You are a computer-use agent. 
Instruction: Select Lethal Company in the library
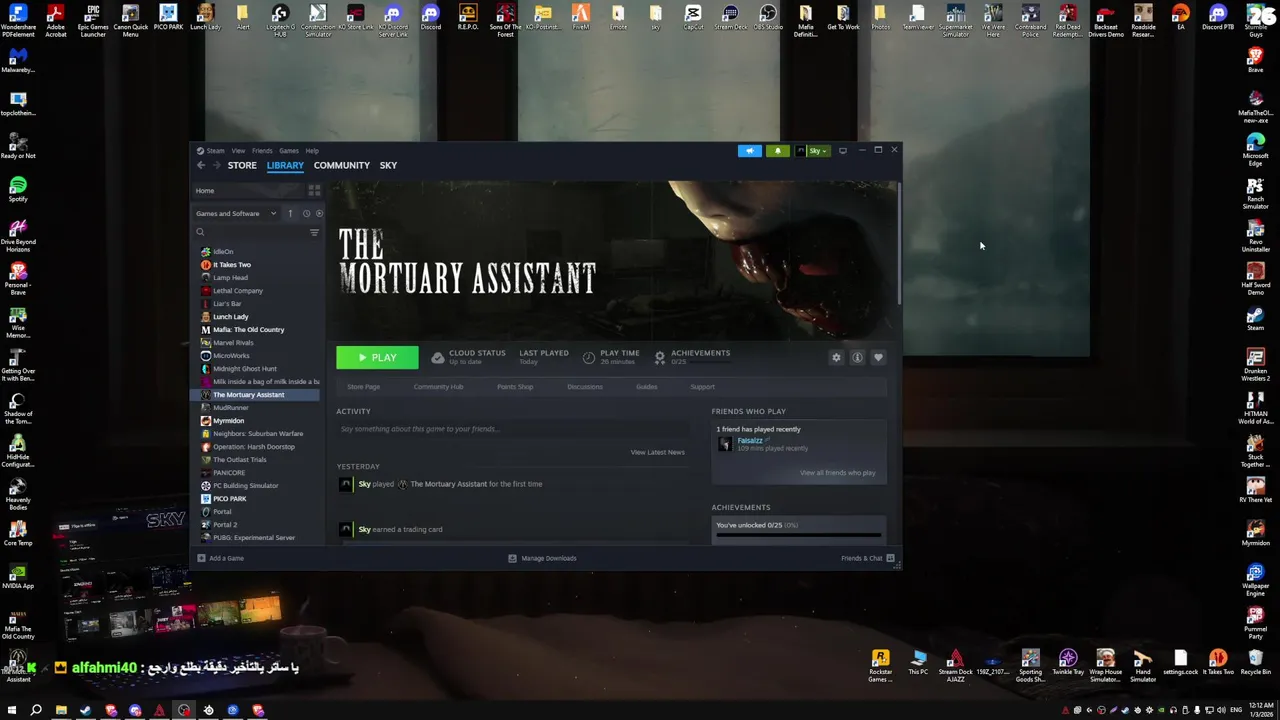point(237,291)
